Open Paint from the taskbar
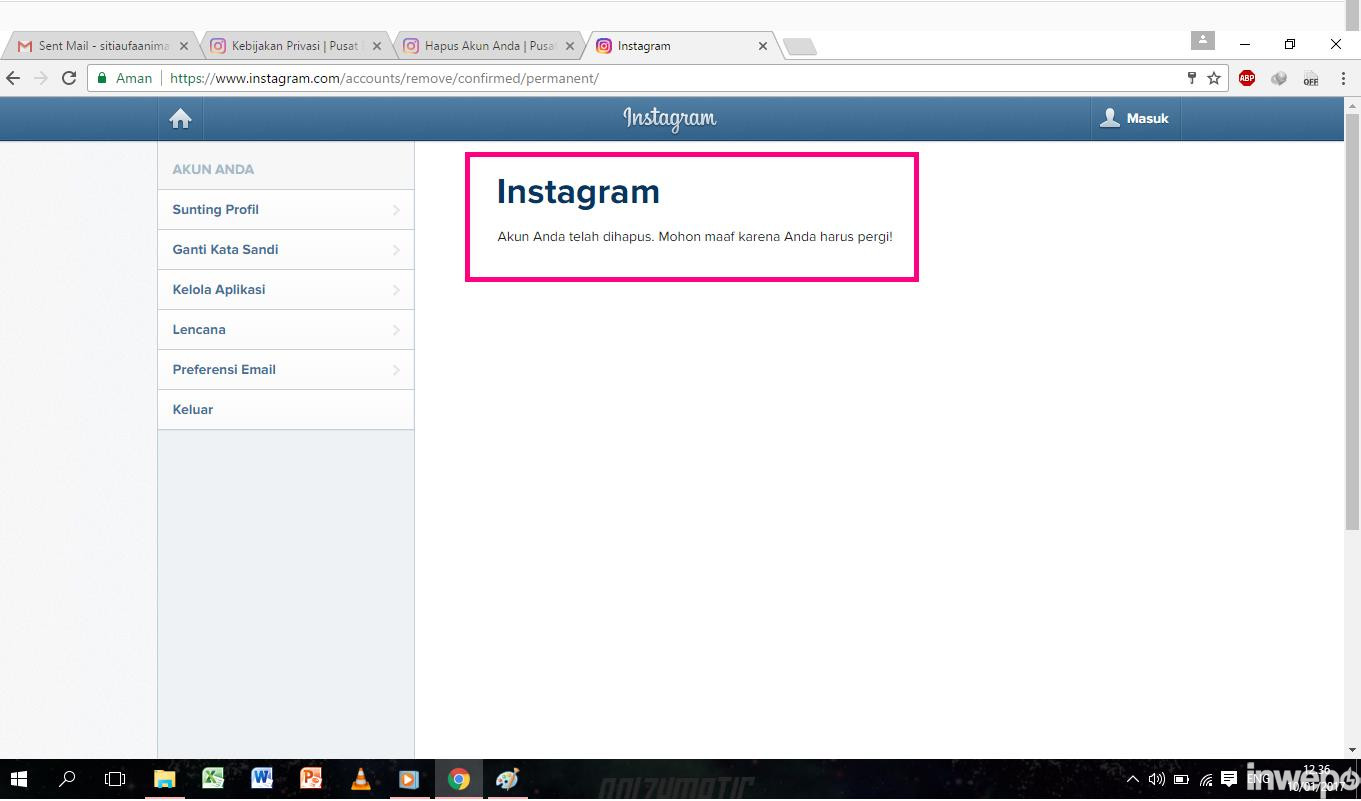1361x801 pixels. (507, 779)
